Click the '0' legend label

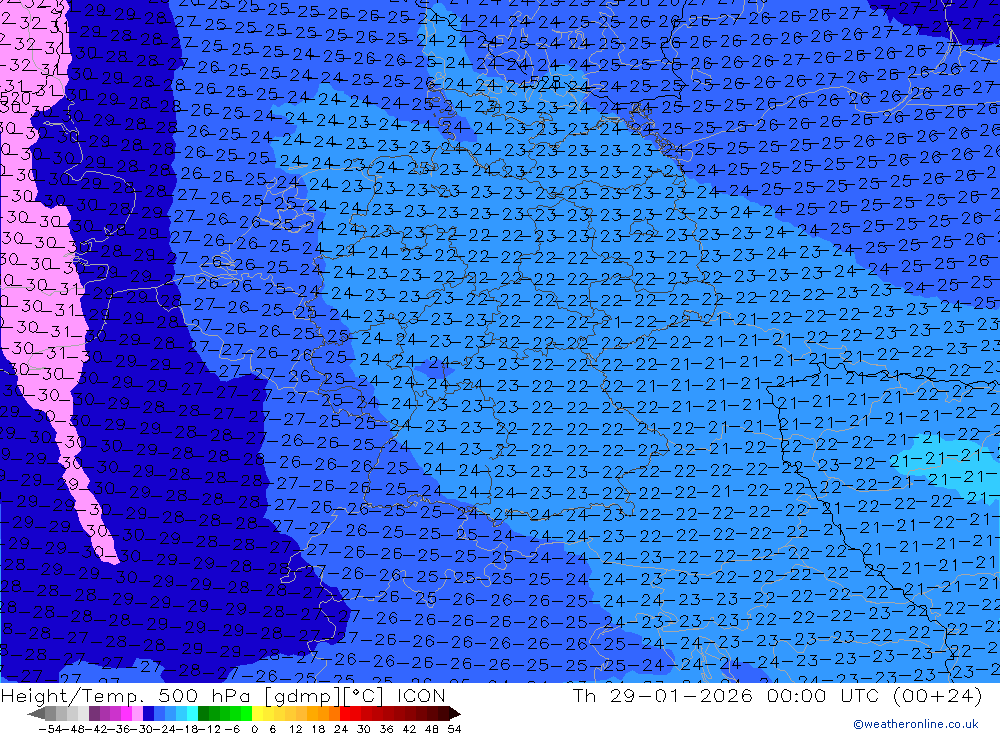(x=254, y=729)
